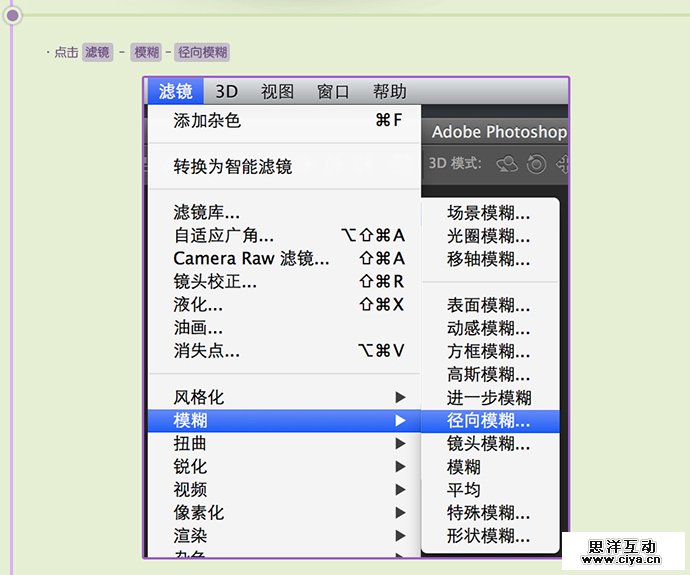This screenshot has width=690, height=575.
Task: Select 动感模糊... blur option
Action: [x=488, y=329]
